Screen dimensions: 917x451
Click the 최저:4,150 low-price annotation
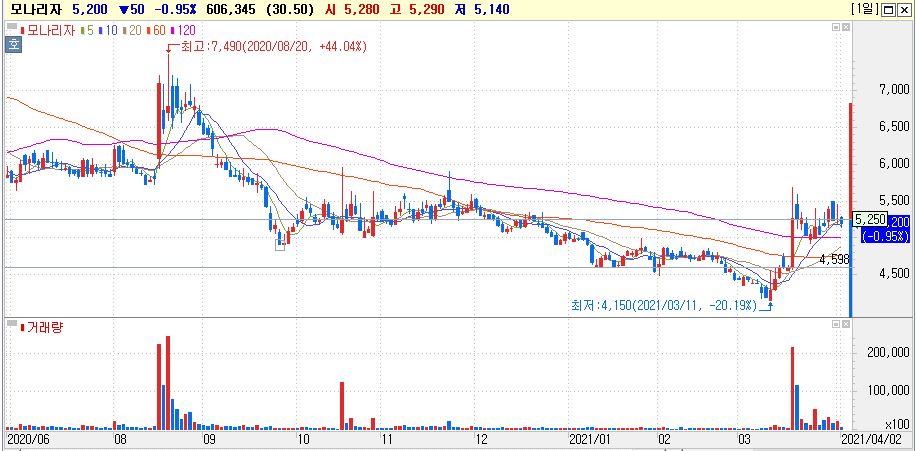tap(663, 305)
